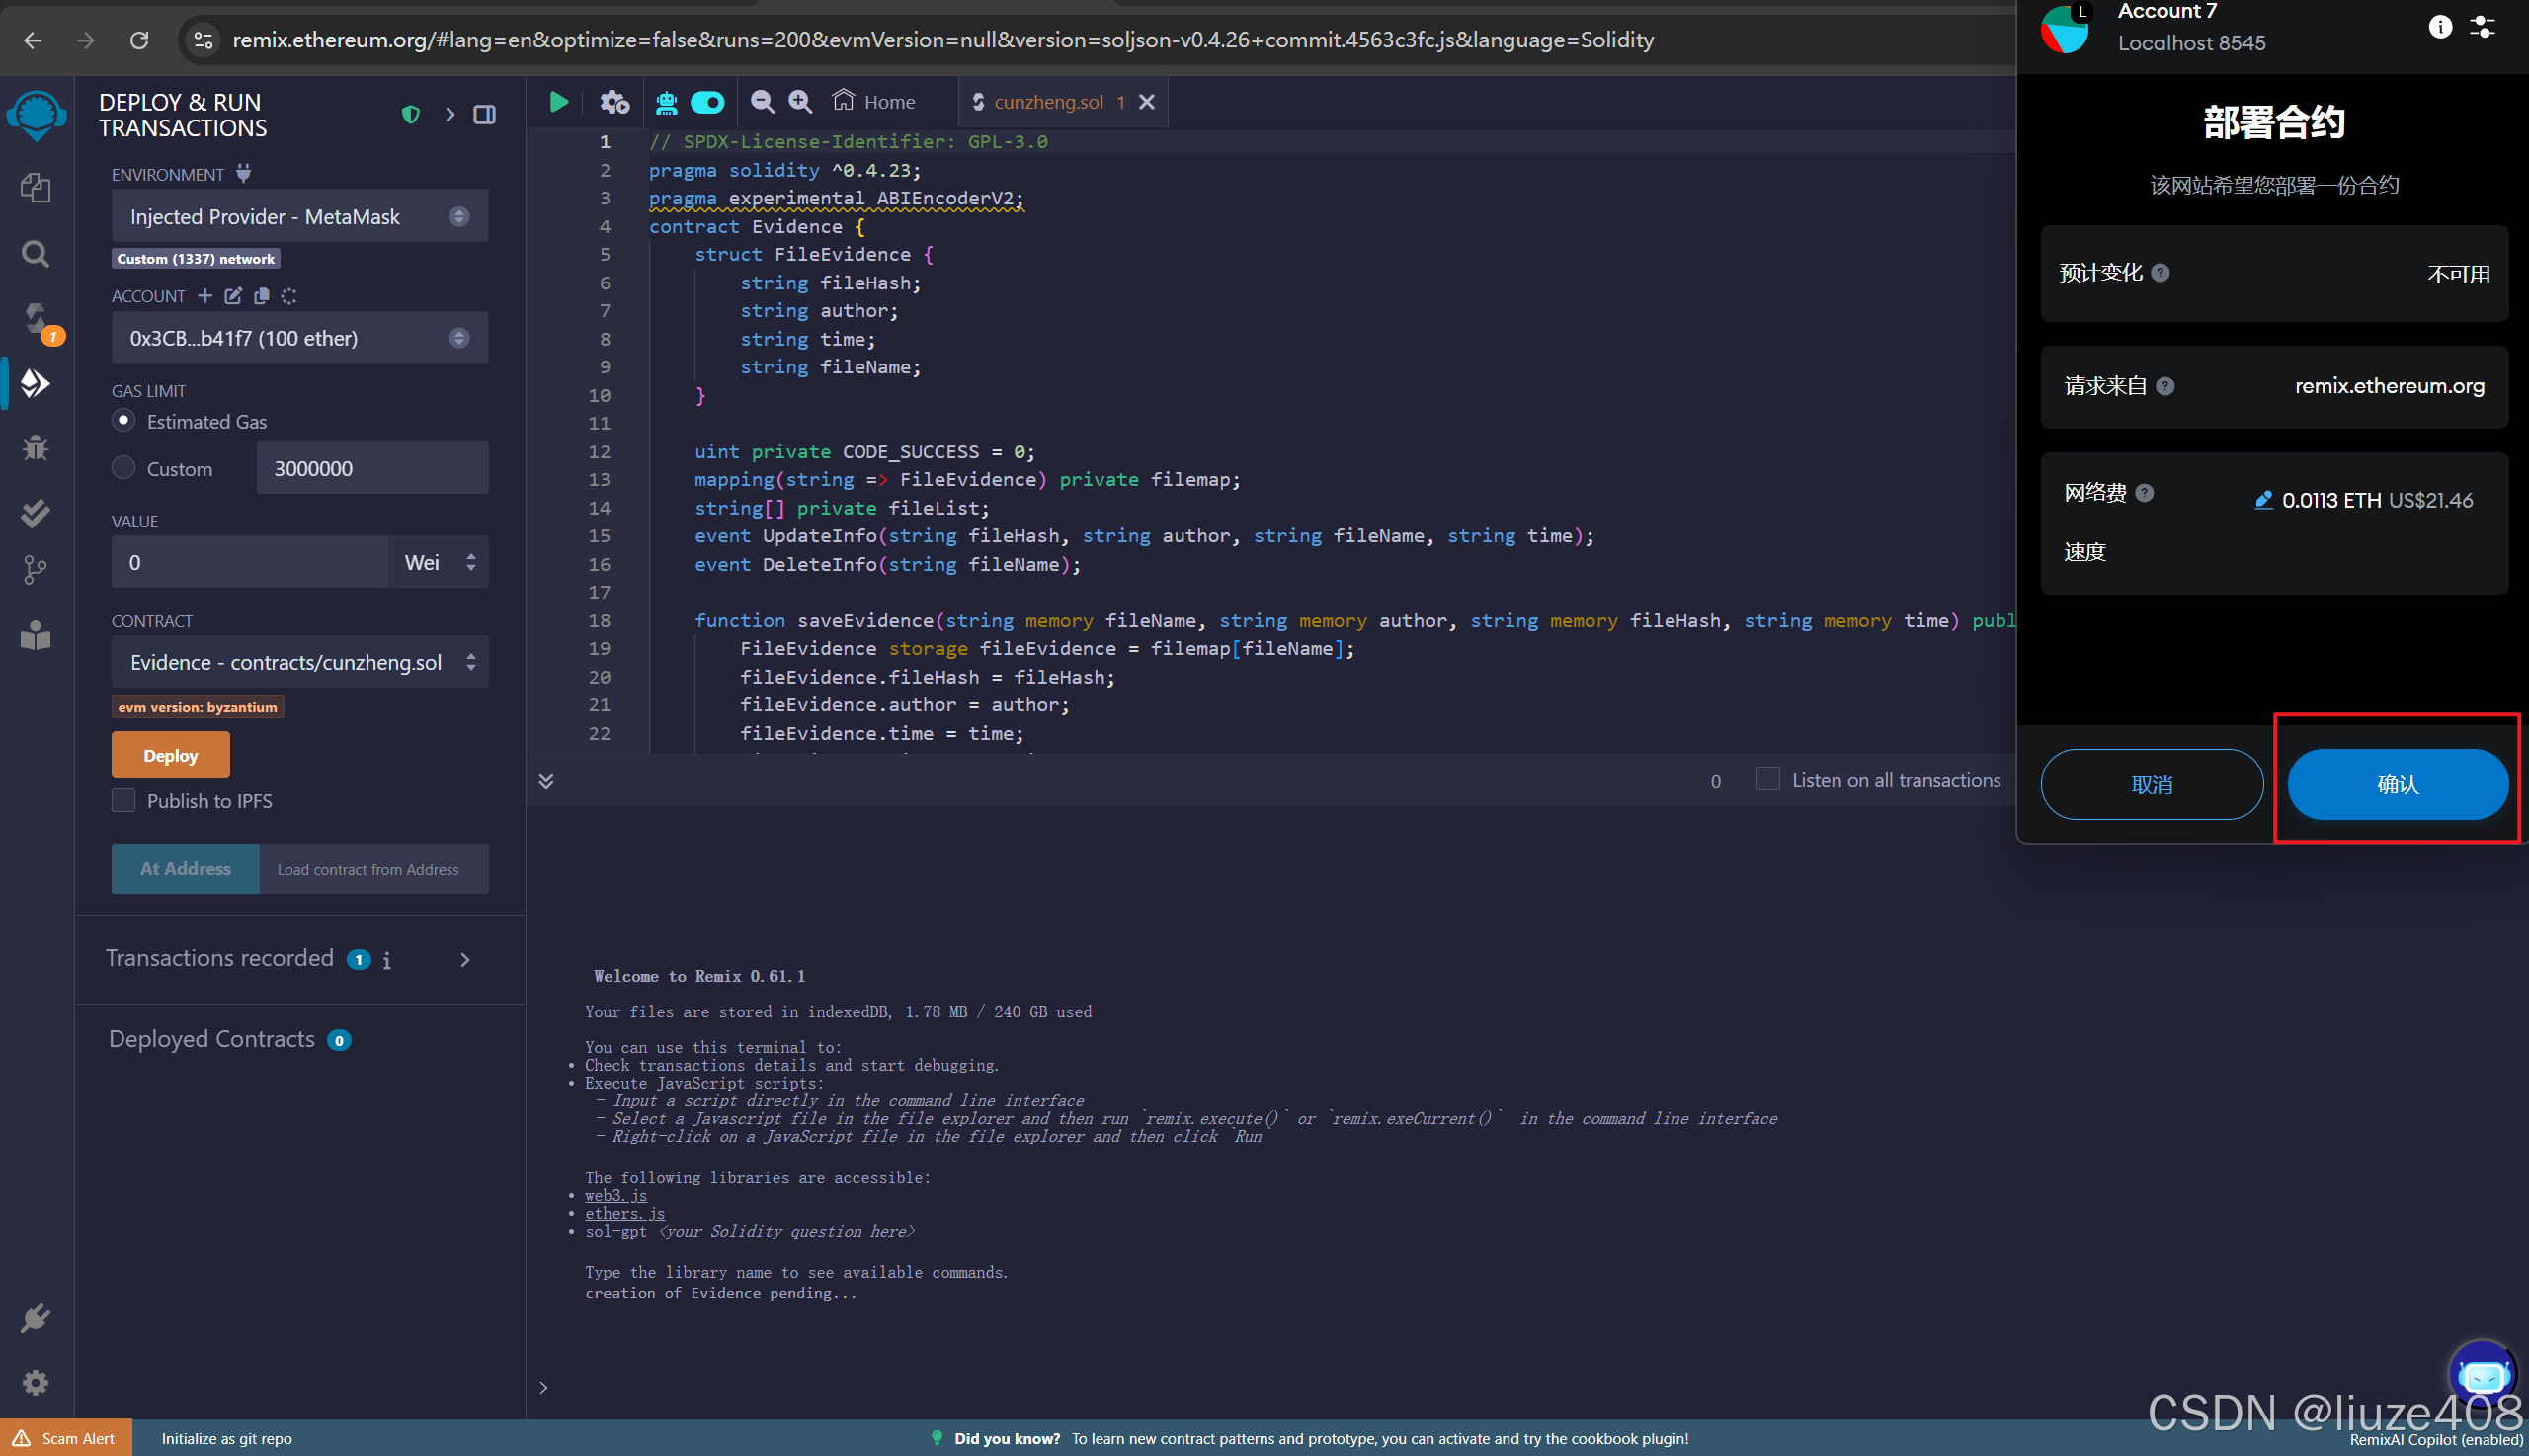Viewport: 2529px width, 1456px height.
Task: Select the Custom gas limit radio button
Action: 123,468
